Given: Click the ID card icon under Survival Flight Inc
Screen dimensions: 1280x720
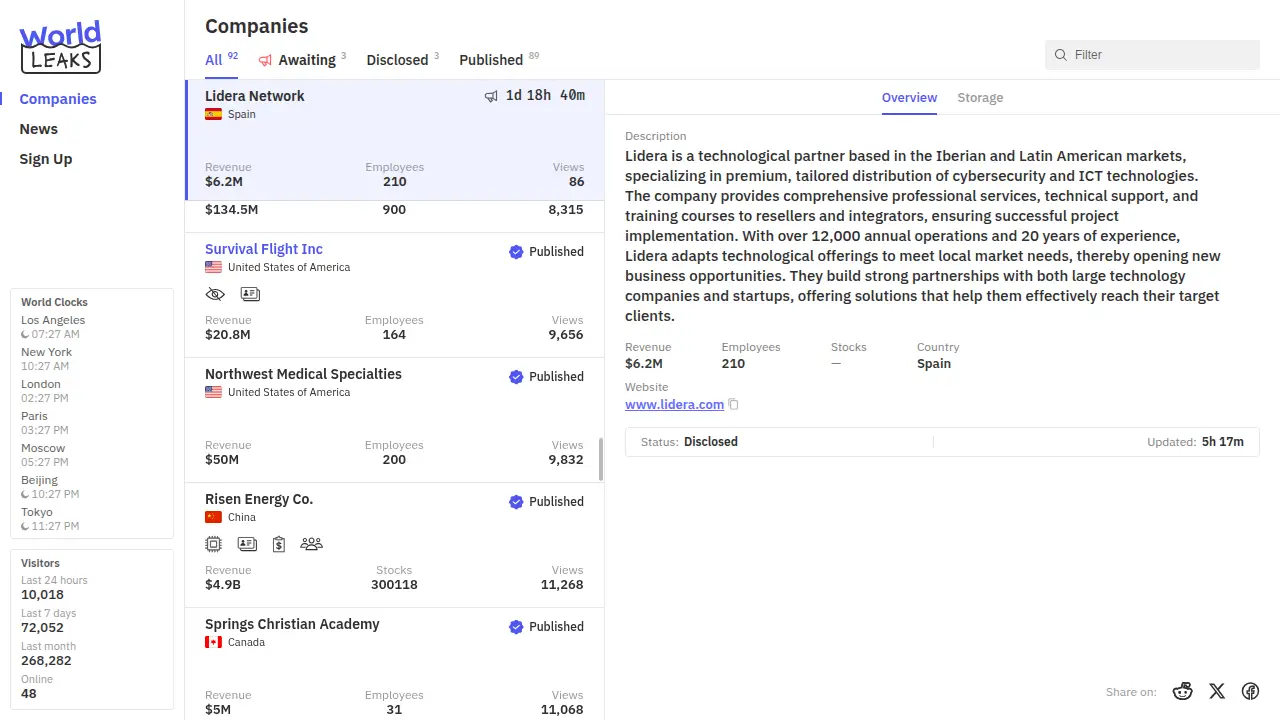Looking at the screenshot, I should (250, 294).
